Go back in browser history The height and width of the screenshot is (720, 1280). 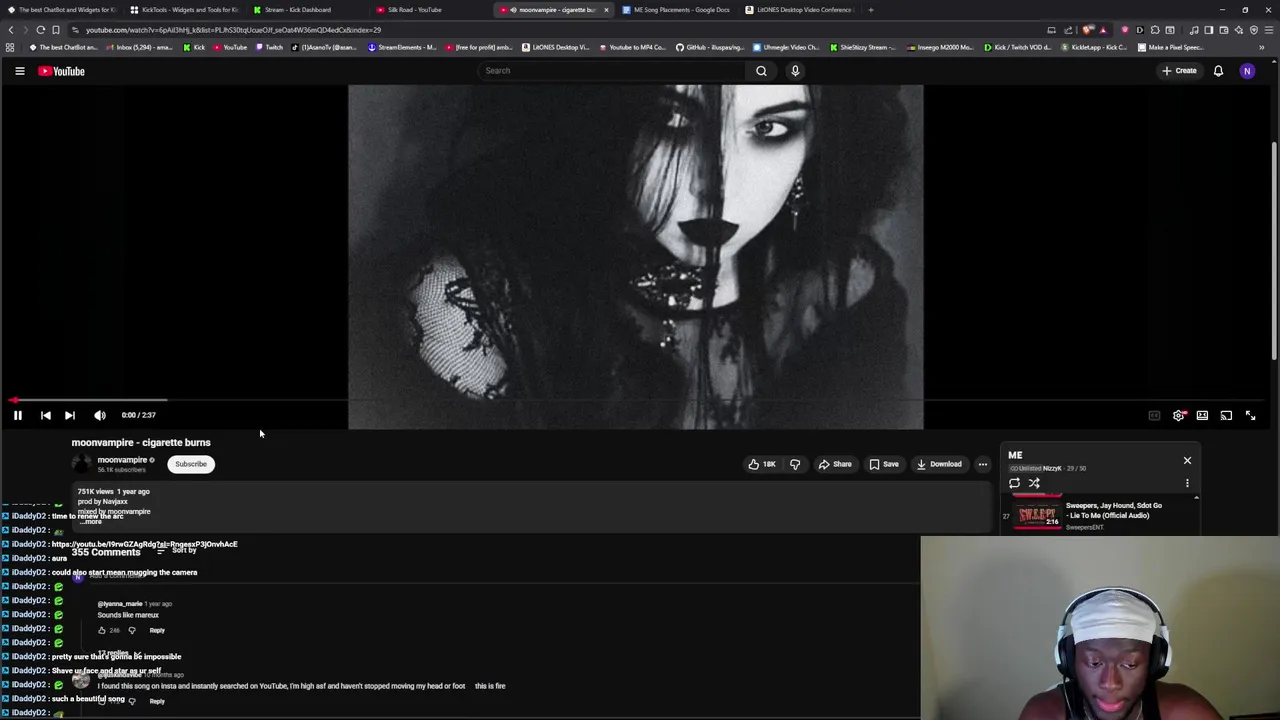pos(10,30)
